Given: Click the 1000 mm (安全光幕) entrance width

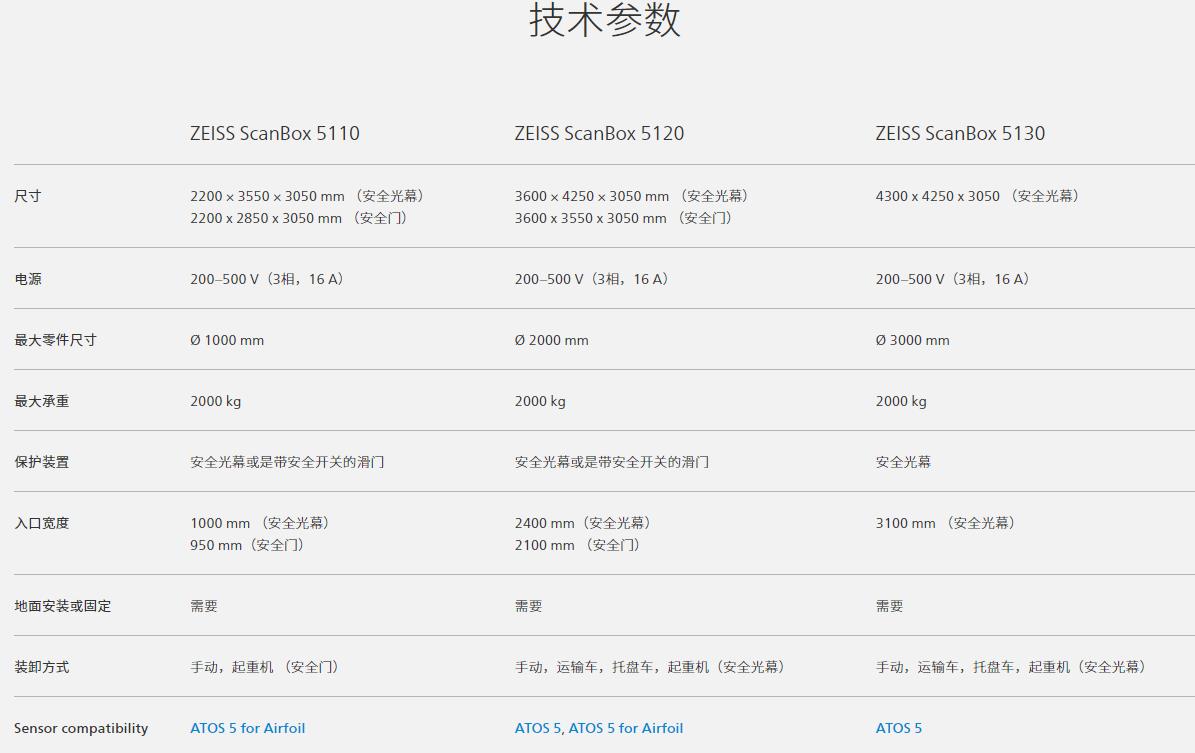Looking at the screenshot, I should click(260, 523).
